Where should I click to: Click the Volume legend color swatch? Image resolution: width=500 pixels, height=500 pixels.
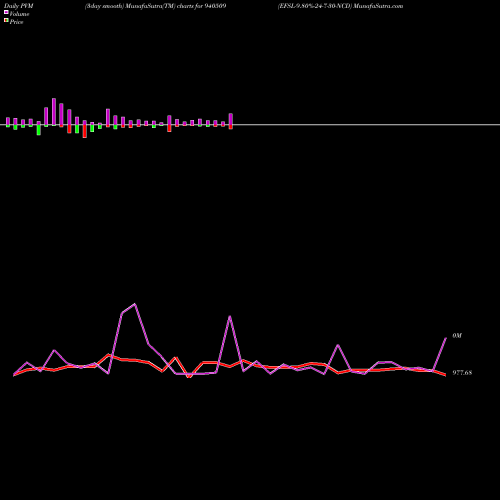pyautogui.click(x=6, y=12)
